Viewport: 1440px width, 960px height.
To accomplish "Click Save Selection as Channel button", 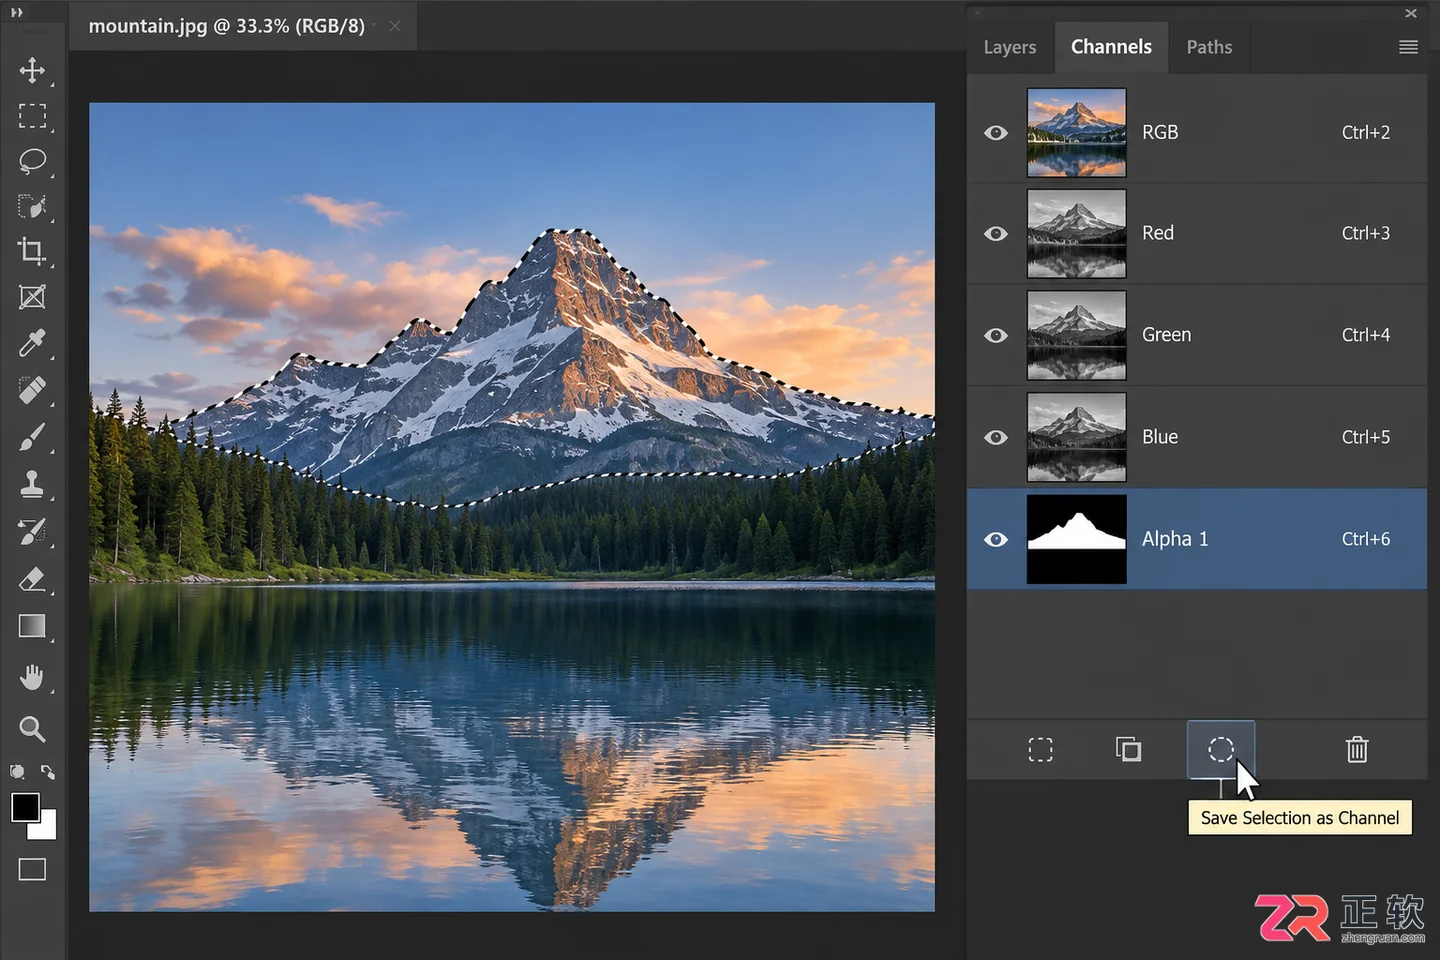I will point(1220,749).
